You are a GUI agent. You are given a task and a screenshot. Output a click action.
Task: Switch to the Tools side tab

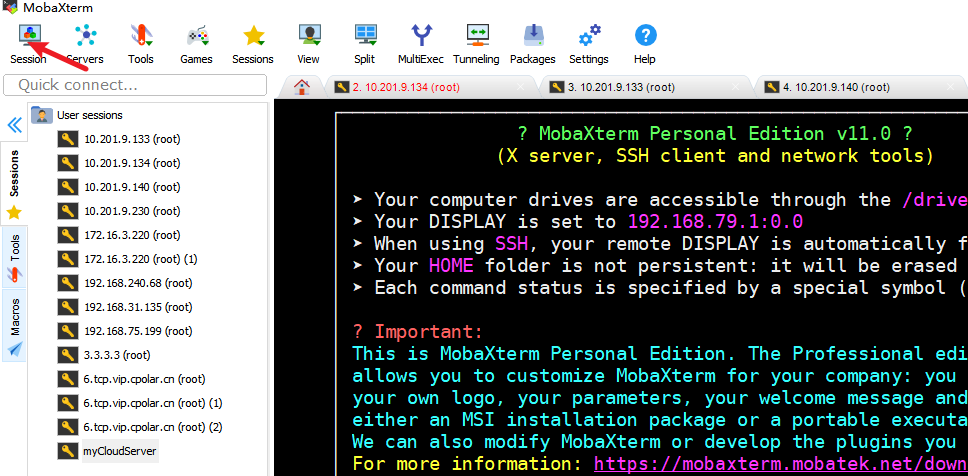(x=14, y=257)
